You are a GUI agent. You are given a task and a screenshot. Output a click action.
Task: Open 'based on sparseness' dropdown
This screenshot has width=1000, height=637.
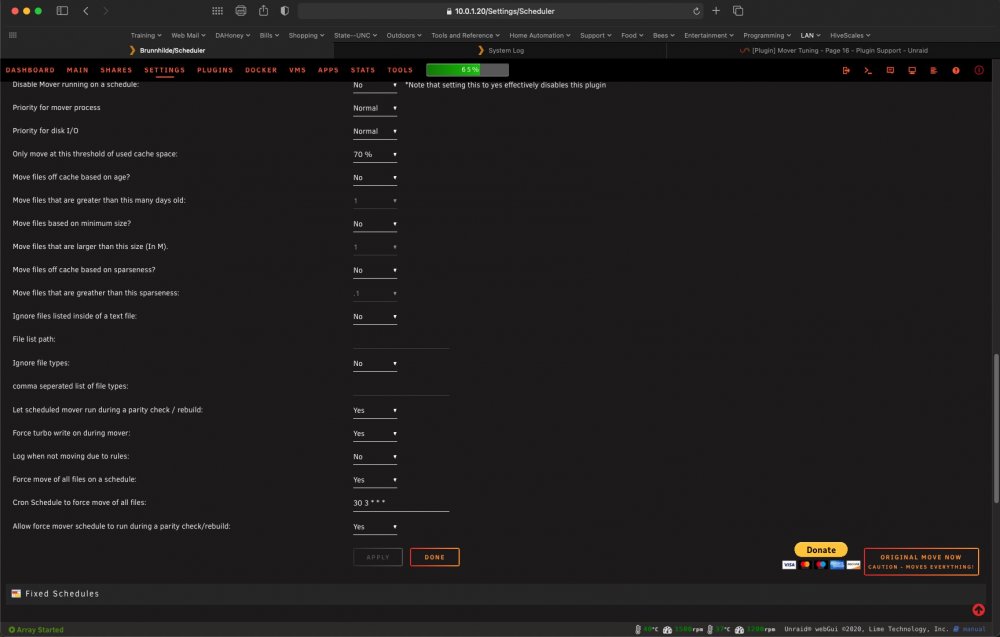(375, 270)
